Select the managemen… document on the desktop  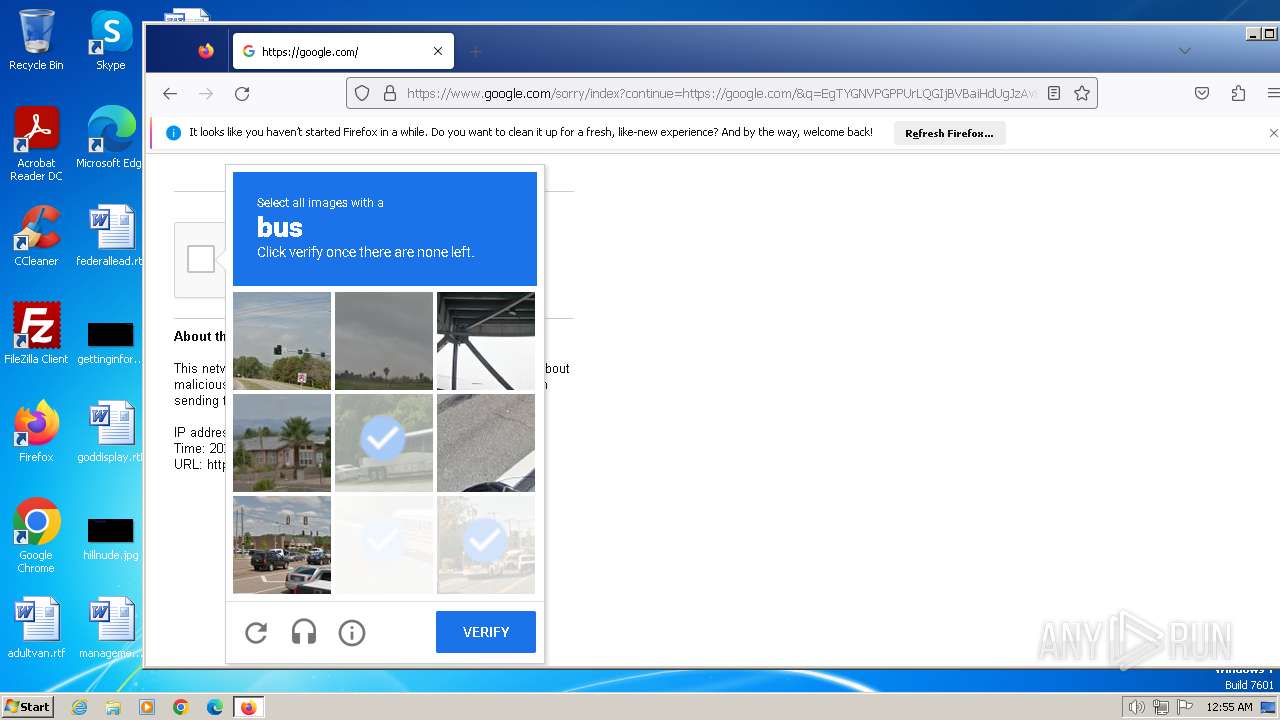111,628
